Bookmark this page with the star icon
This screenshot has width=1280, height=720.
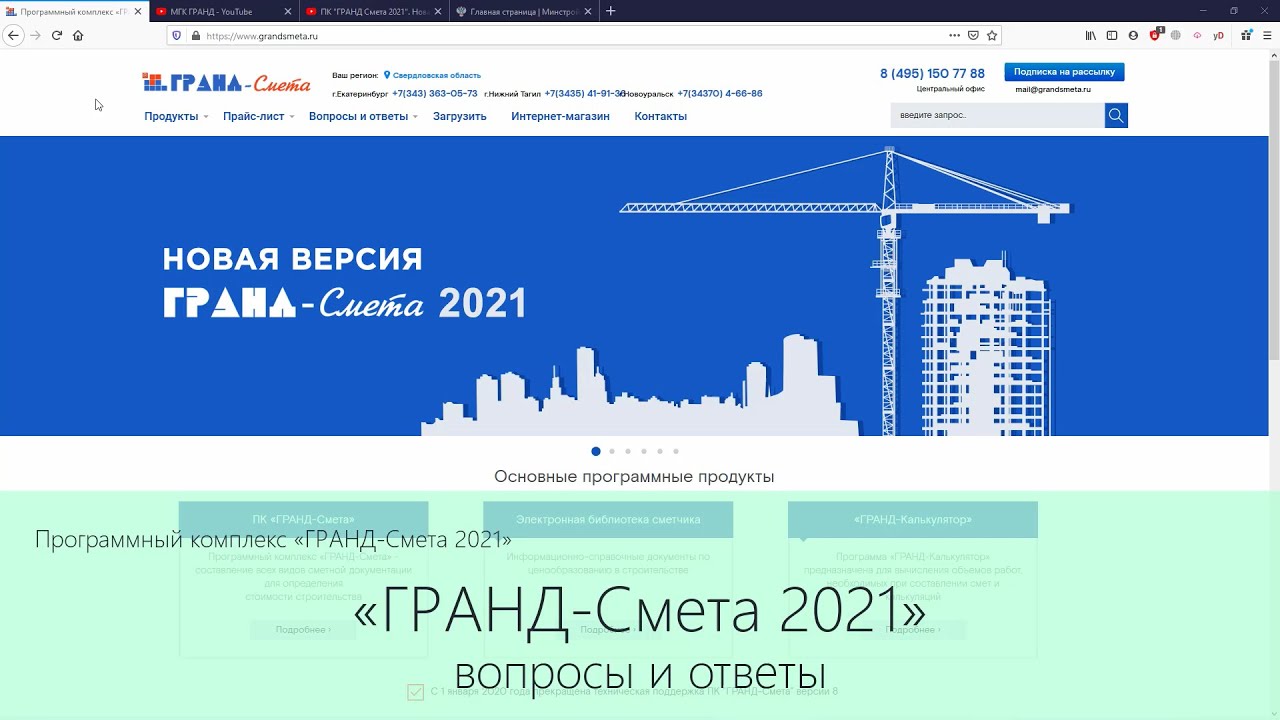pyautogui.click(x=992, y=35)
